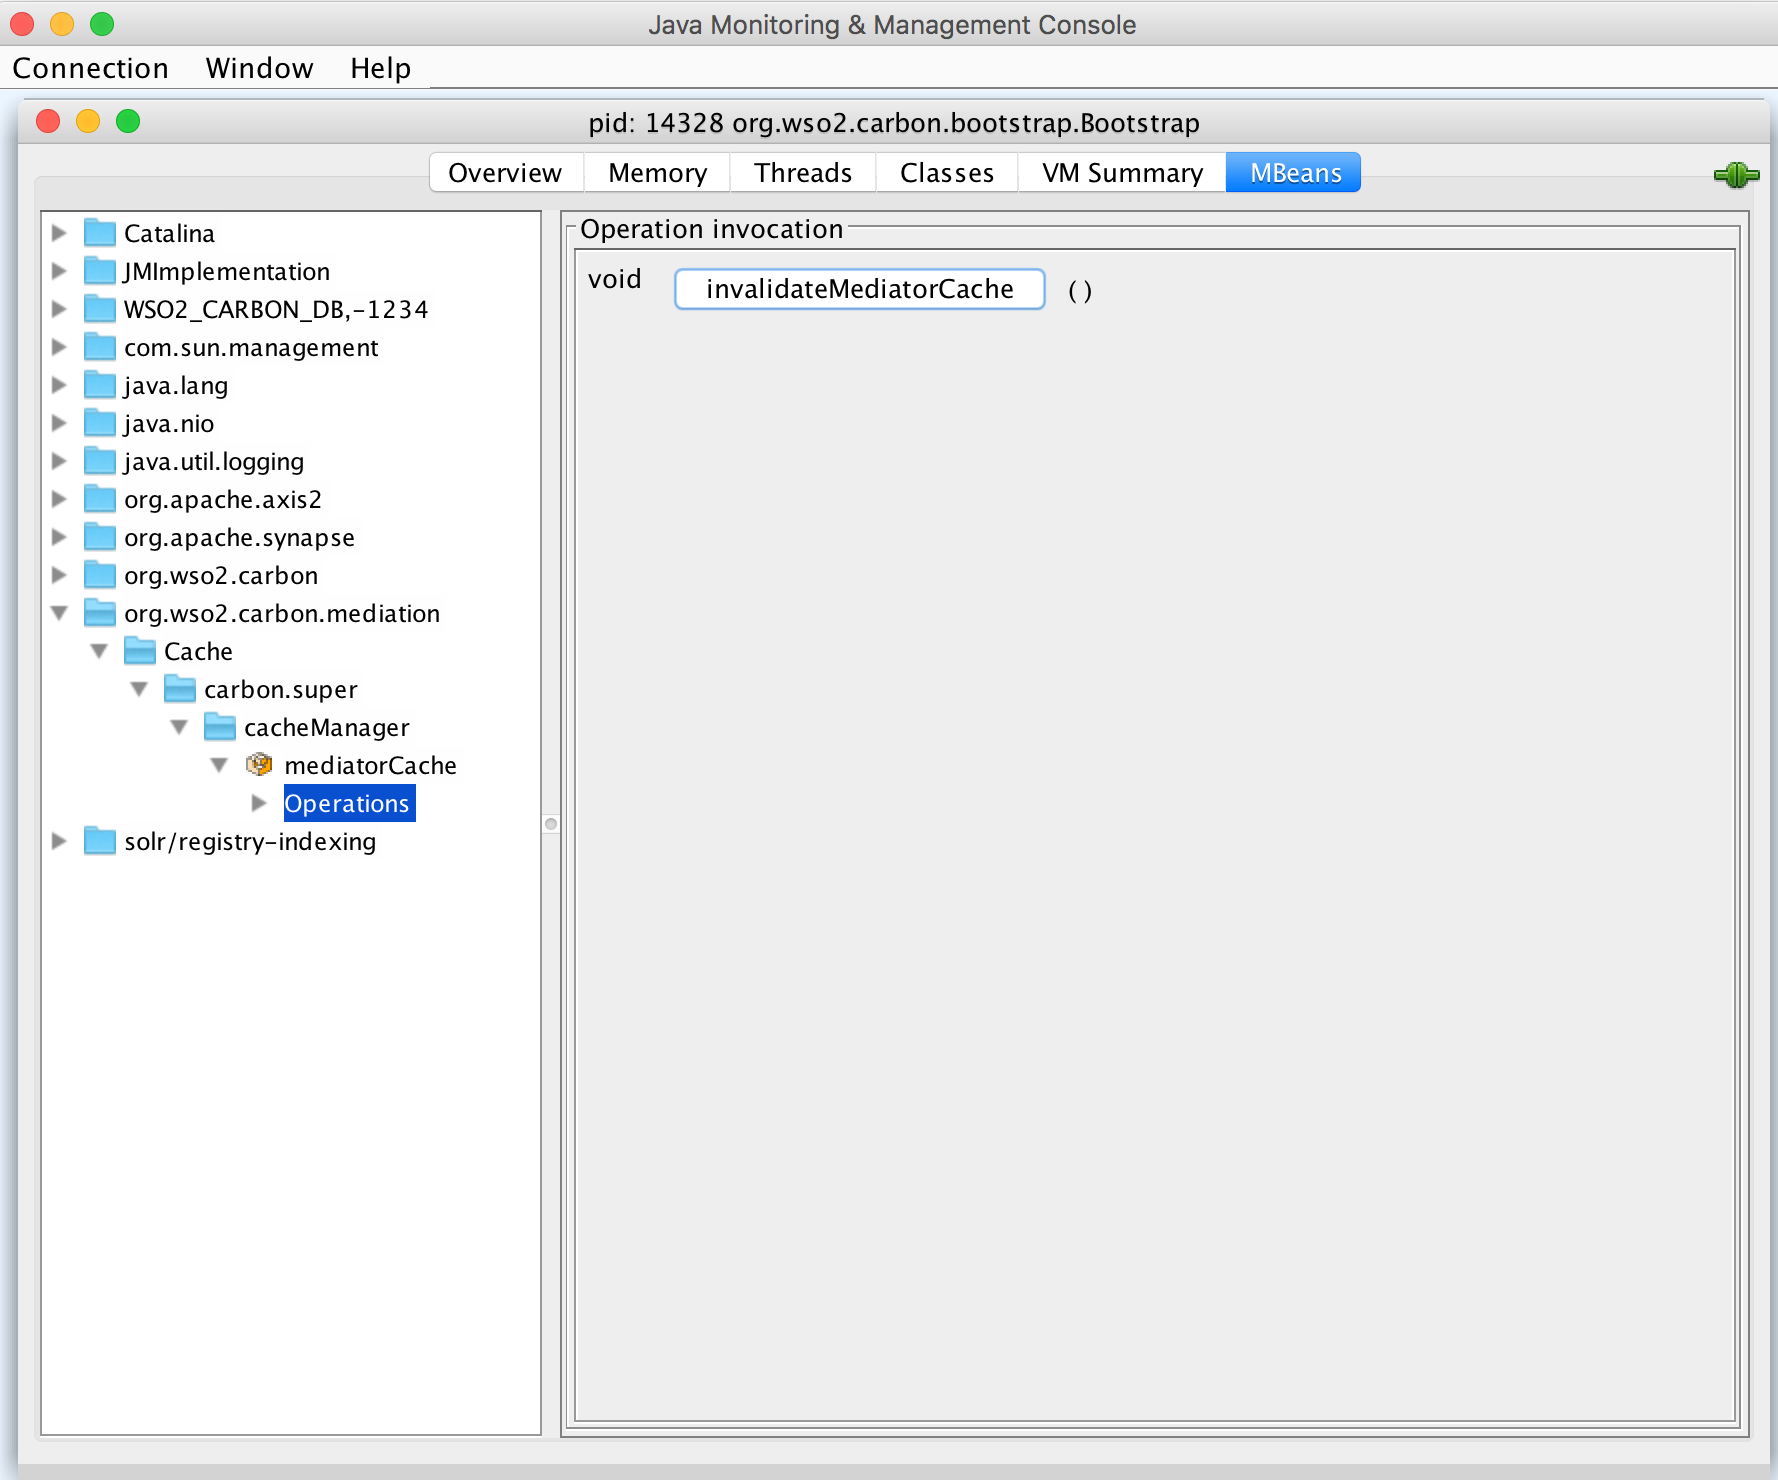Select the Cache tree item
Viewport: 1778px width, 1480px height.
pyautogui.click(x=198, y=650)
